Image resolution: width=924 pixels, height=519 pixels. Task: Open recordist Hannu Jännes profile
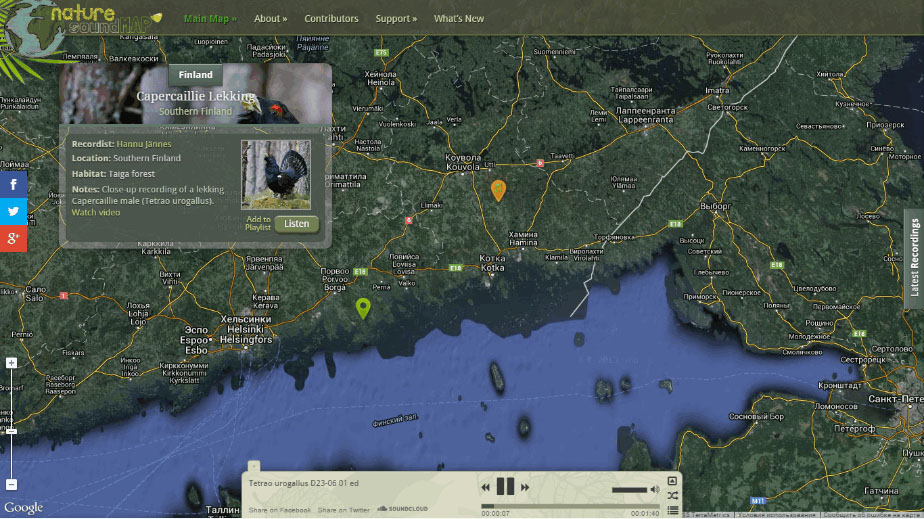144,144
